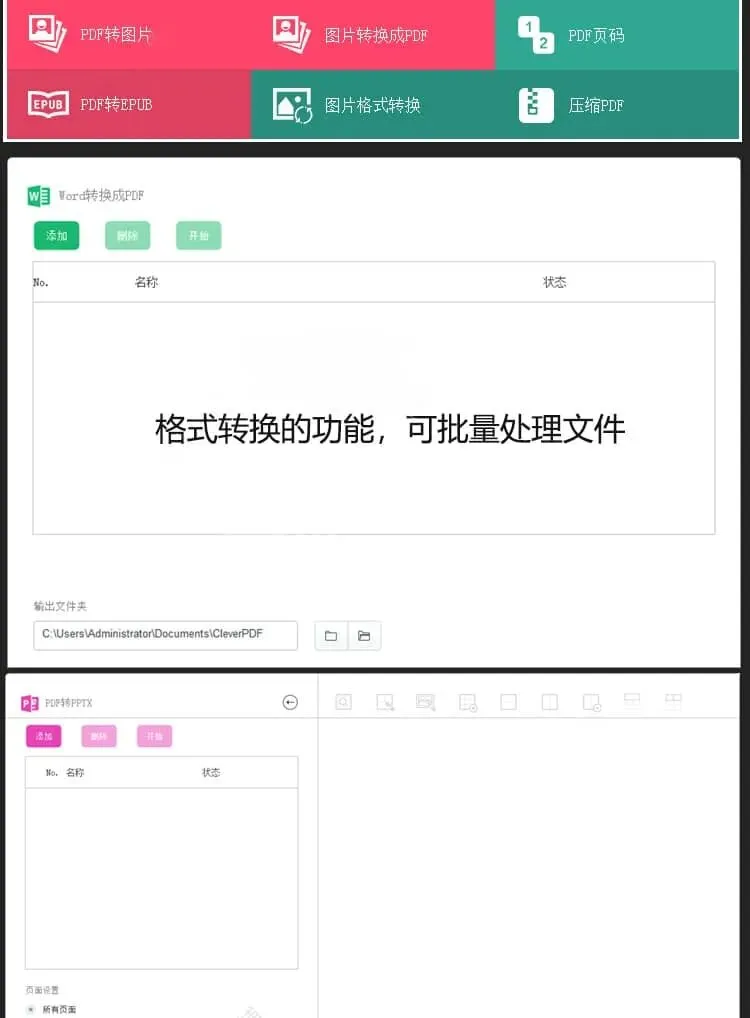Click the 状态 header in PDF转PPTX list
This screenshot has height=1018, width=750.
click(211, 773)
